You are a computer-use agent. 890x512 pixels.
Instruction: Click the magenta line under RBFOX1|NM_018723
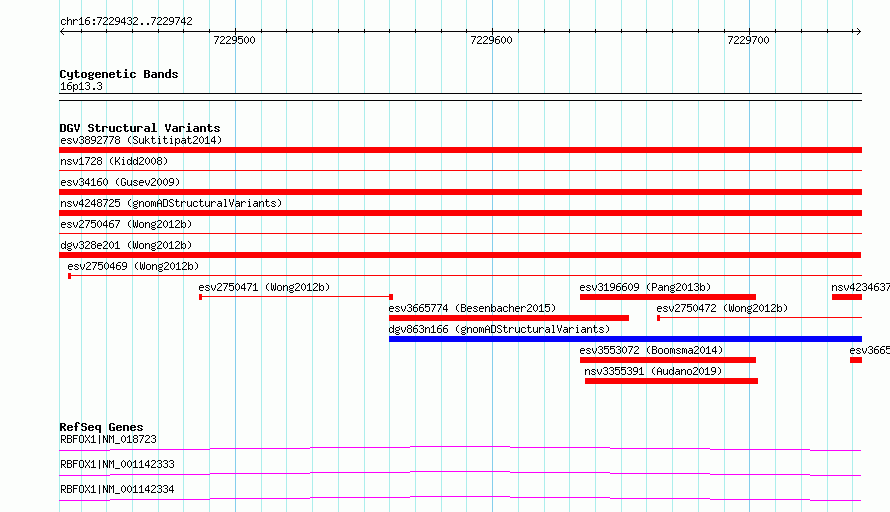coord(460,449)
